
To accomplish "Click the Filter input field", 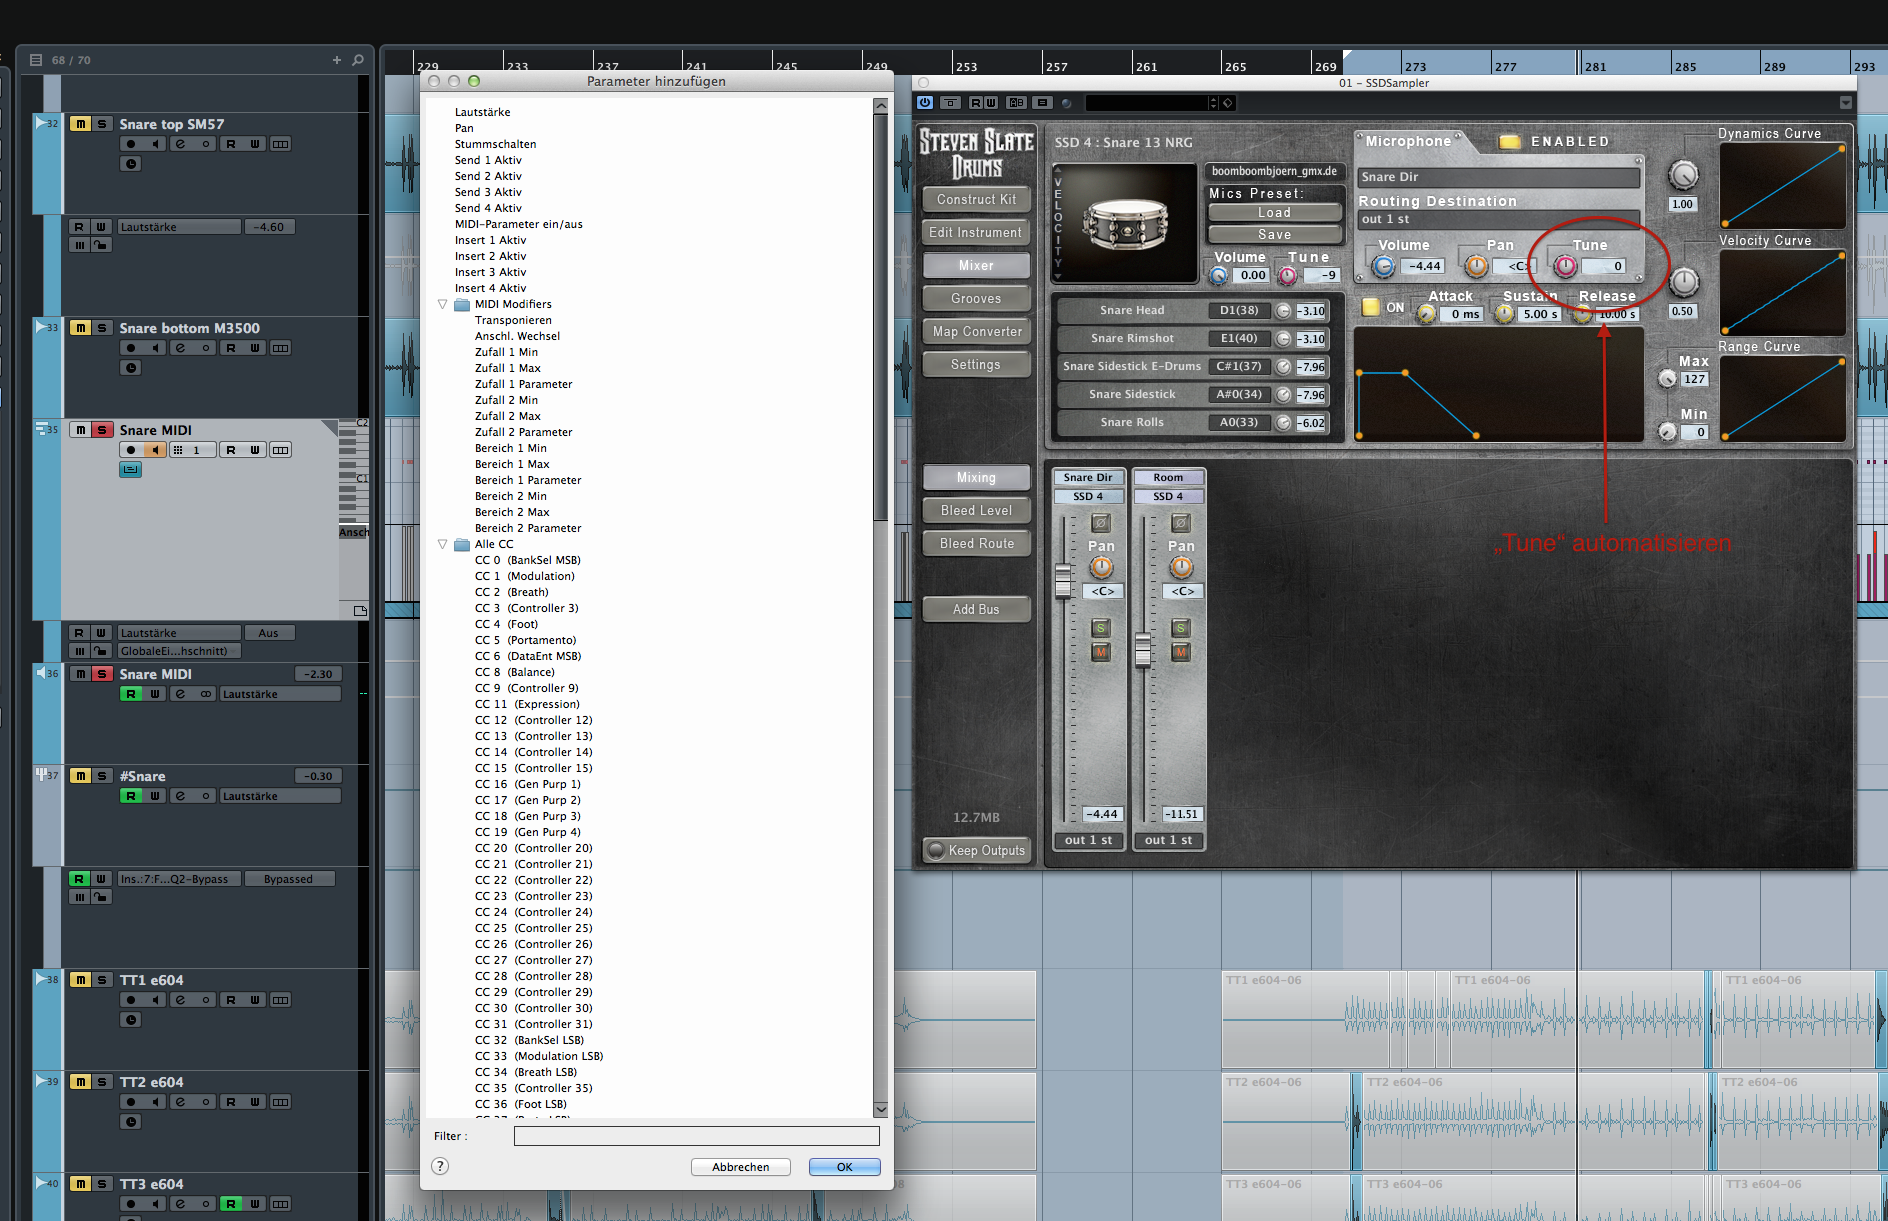I will click(697, 1136).
